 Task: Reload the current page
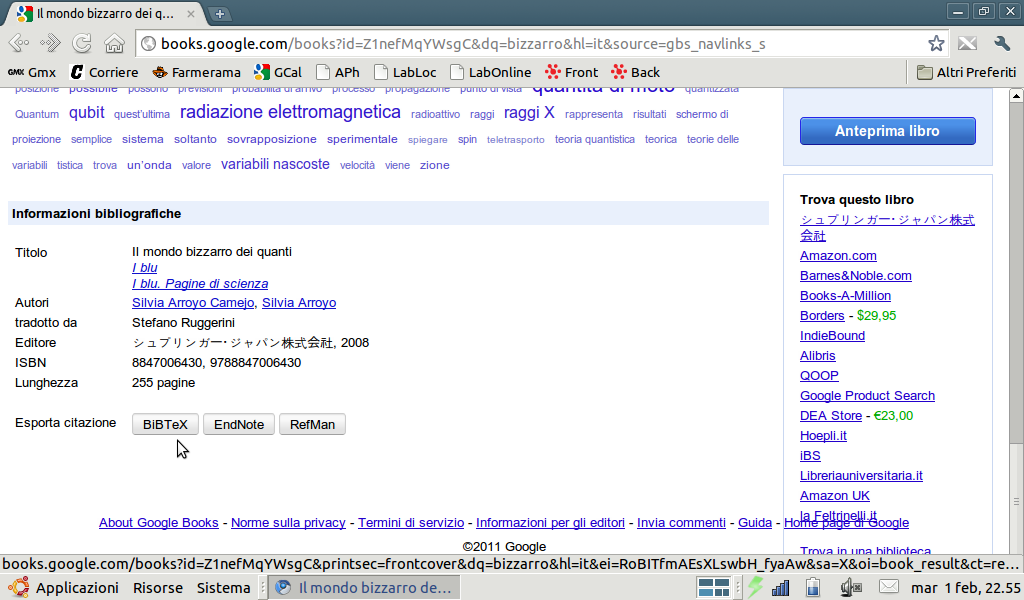[x=82, y=43]
